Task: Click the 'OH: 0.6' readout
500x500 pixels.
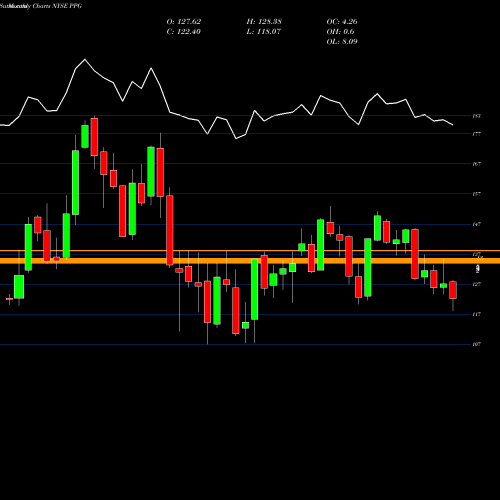Action: click(340, 32)
